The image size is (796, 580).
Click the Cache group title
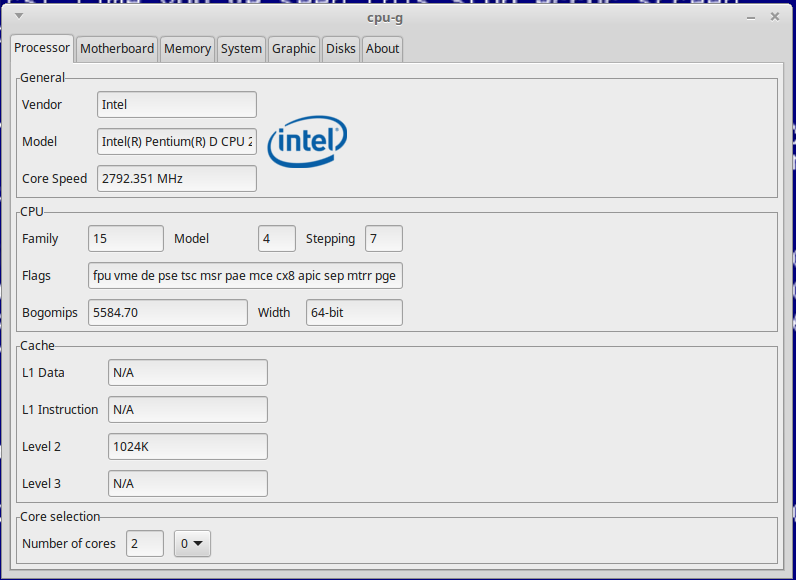point(37,346)
